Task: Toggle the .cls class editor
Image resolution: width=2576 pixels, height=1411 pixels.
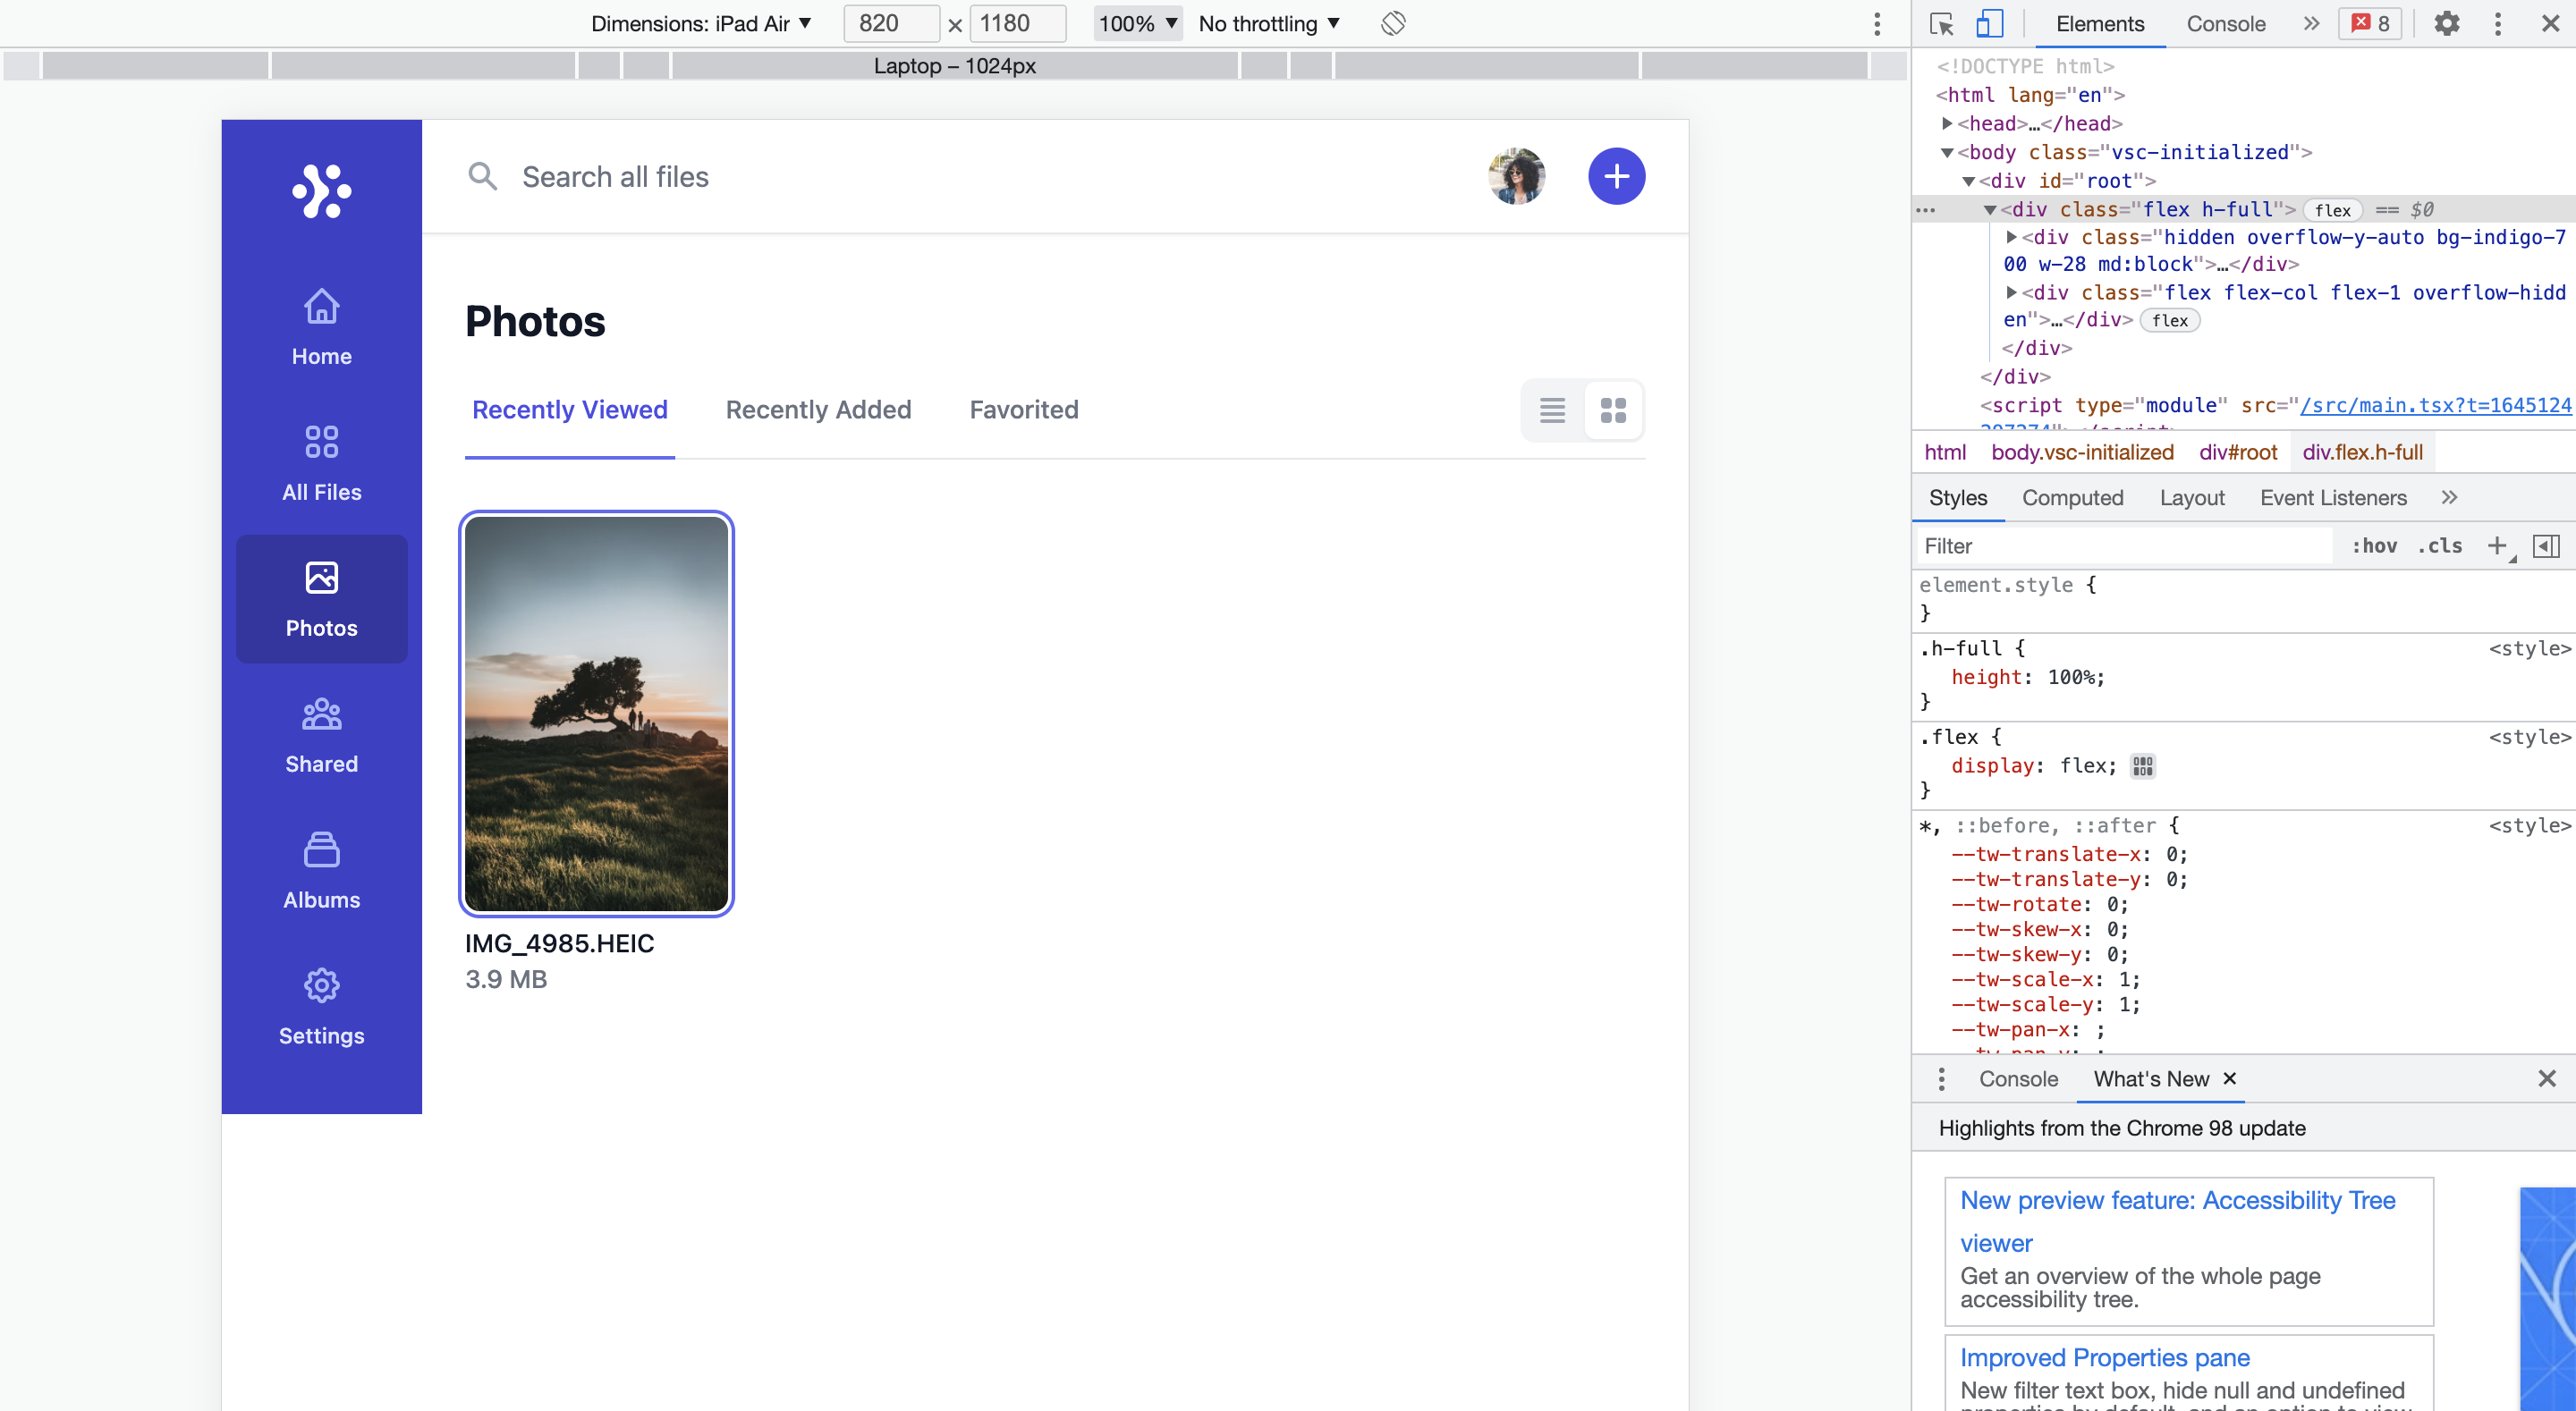Action: pyautogui.click(x=2439, y=546)
